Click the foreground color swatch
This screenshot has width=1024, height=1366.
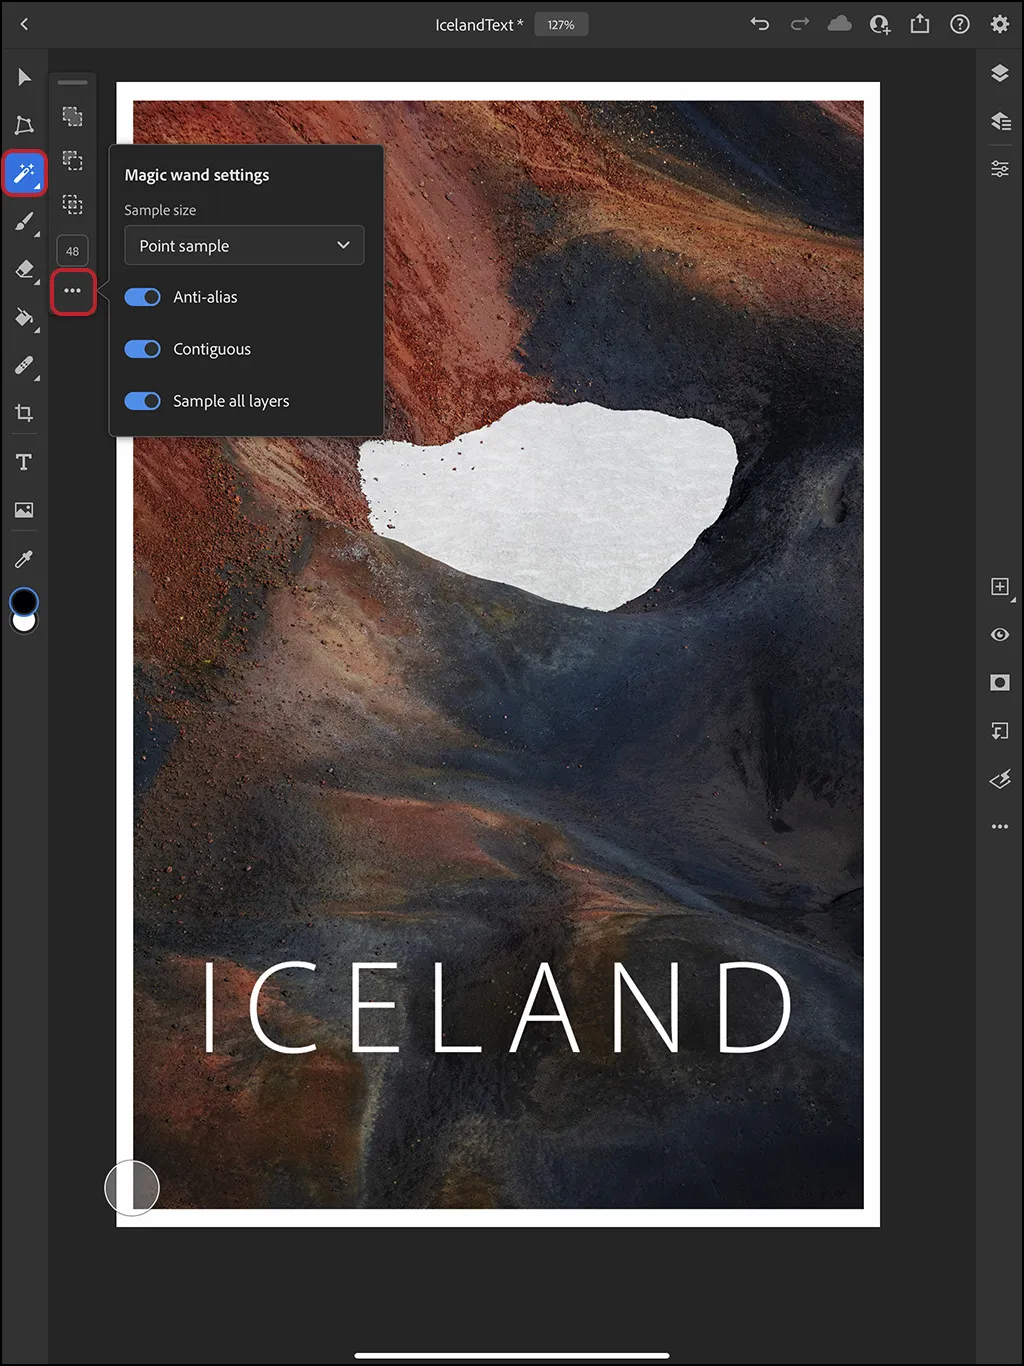(22, 600)
